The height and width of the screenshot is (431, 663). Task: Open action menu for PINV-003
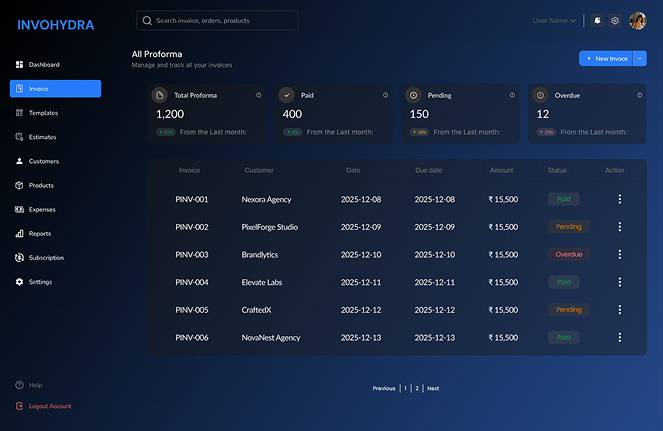[620, 254]
